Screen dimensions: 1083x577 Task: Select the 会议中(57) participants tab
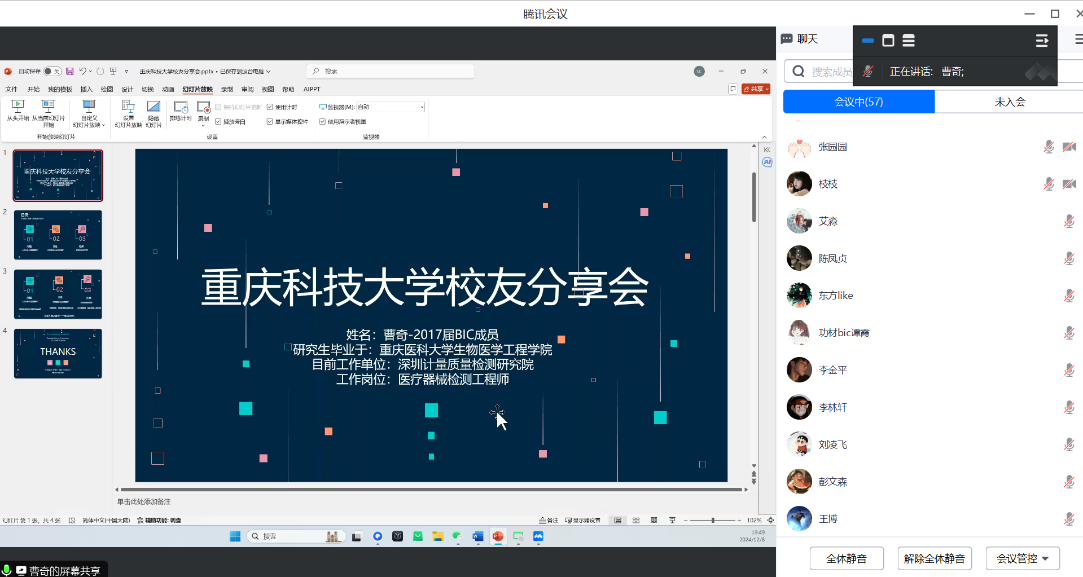pyautogui.click(x=859, y=102)
